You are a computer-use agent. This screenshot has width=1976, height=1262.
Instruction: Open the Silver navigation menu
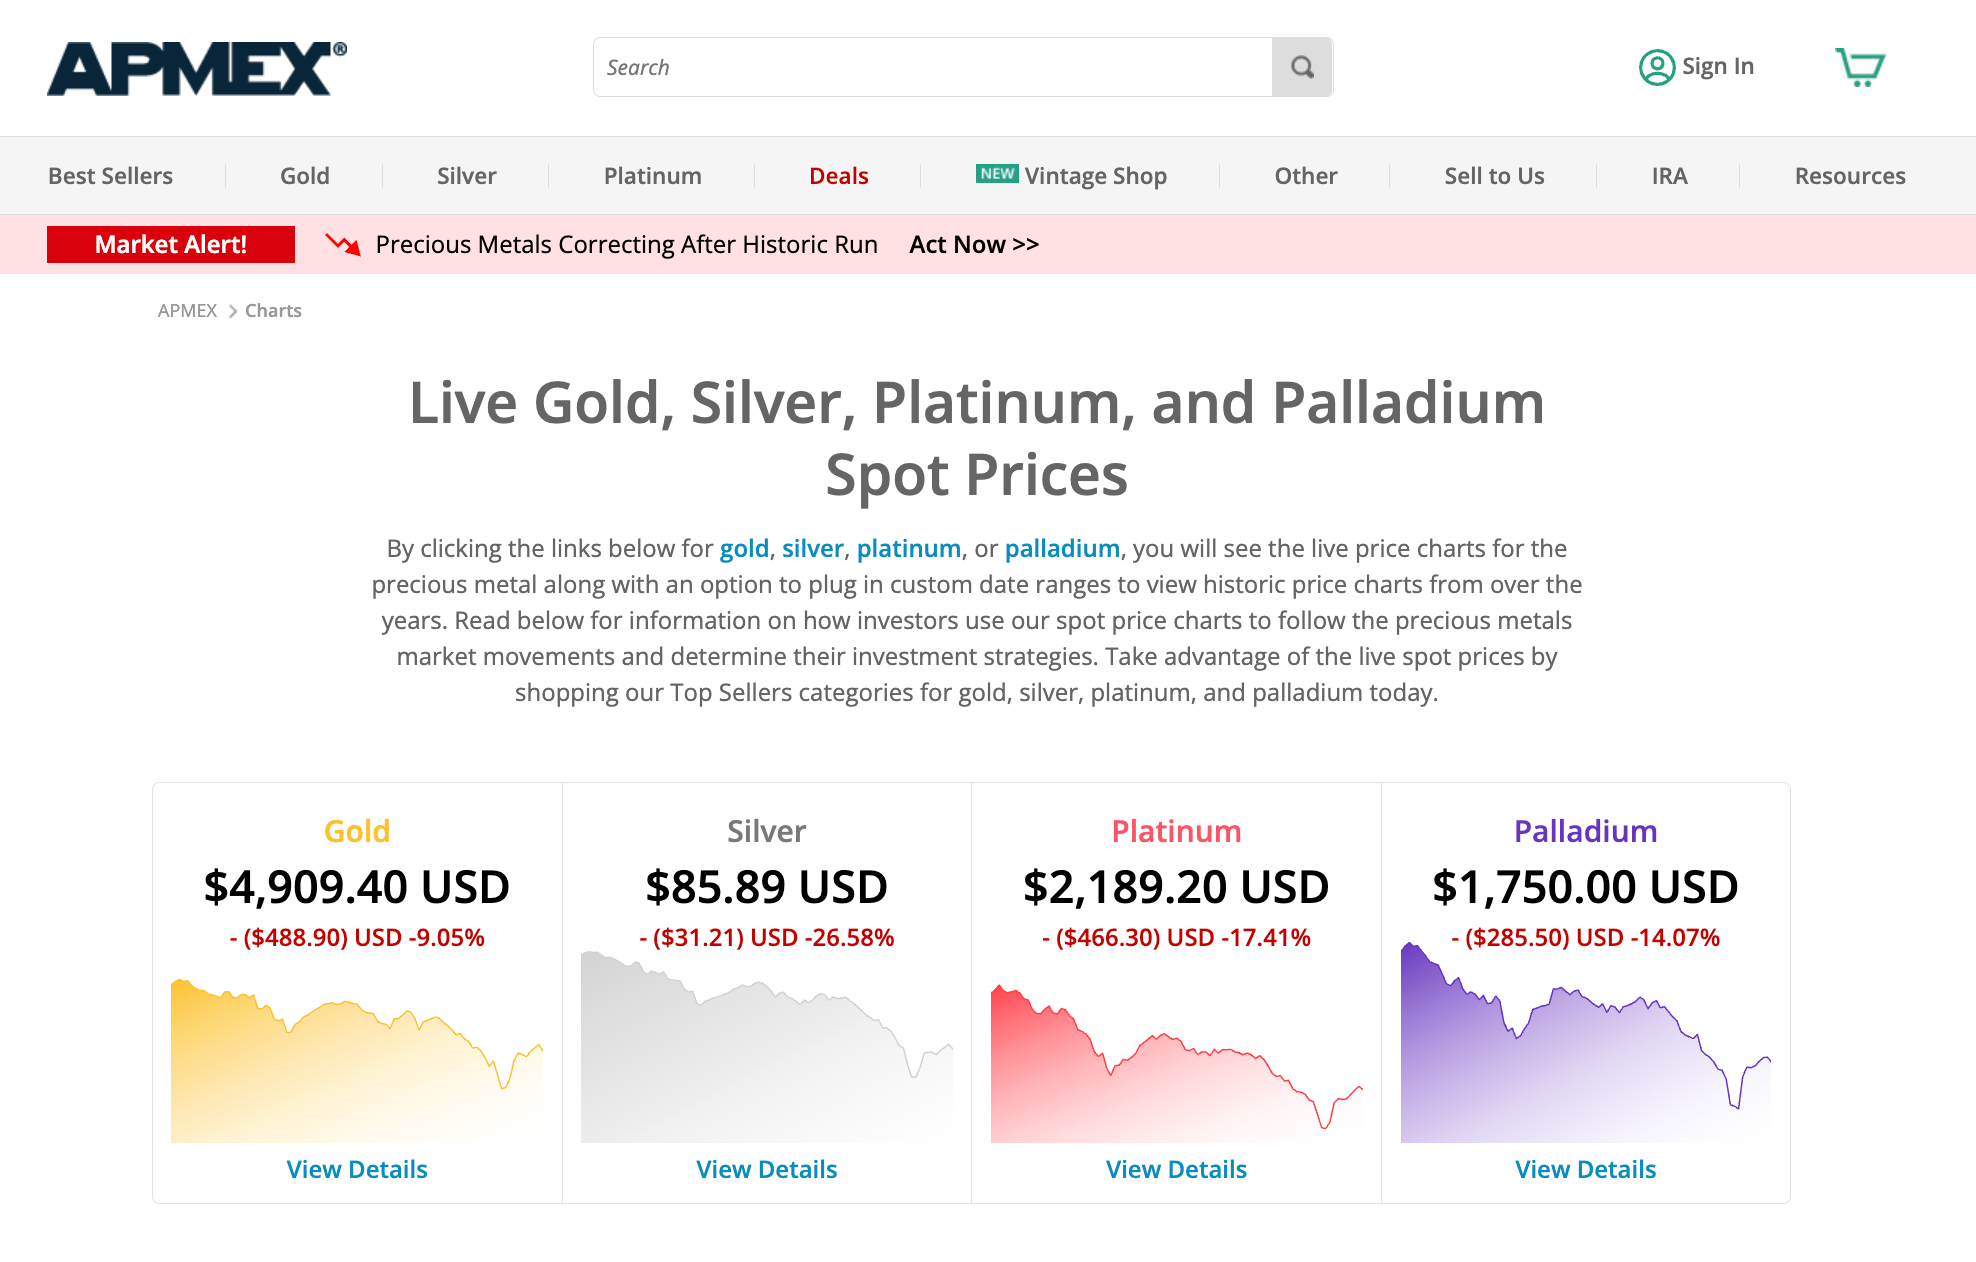(x=466, y=176)
